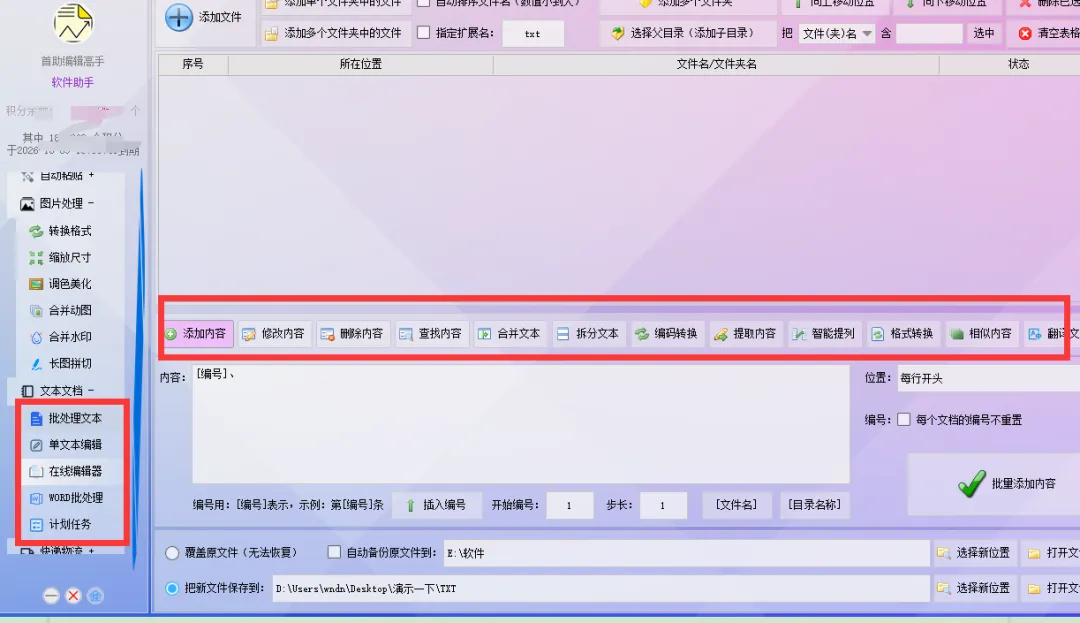Viewport: 1080px width, 623px height.
Task: Click 添加多个文件夹中的文件 button
Action: [x=334, y=33]
